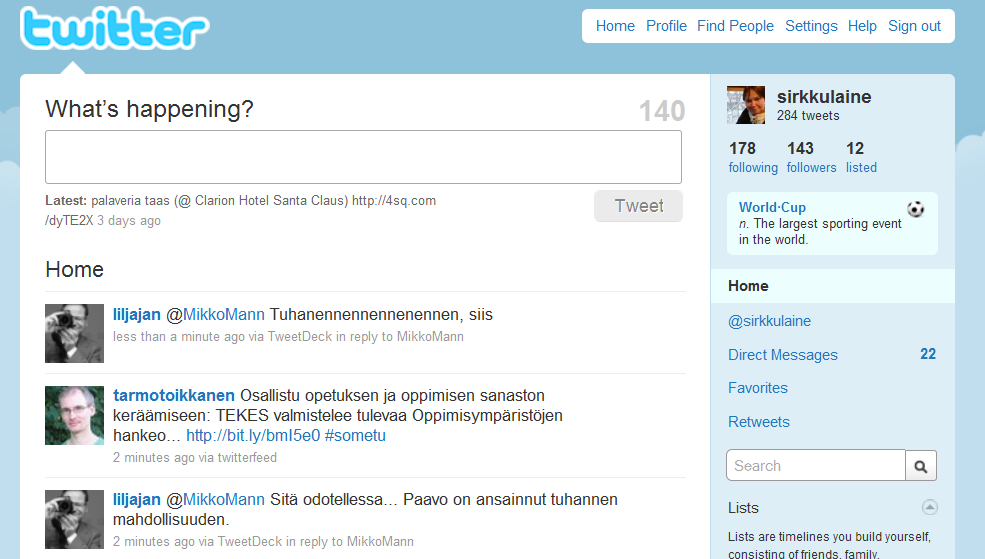Viewport: 985px width, 559px height.
Task: Open tarmotoikkanen avatar picture
Action: (74, 415)
